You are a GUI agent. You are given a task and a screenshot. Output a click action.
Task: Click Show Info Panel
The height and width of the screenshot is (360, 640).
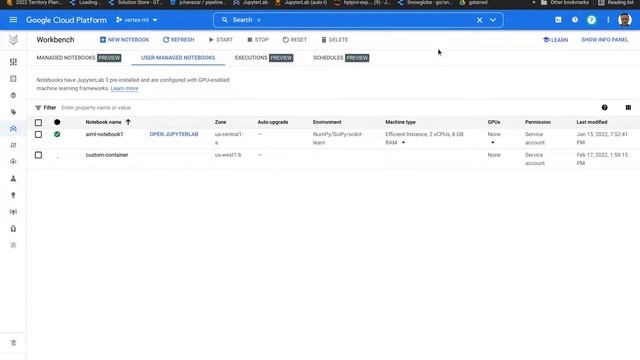[x=604, y=40]
